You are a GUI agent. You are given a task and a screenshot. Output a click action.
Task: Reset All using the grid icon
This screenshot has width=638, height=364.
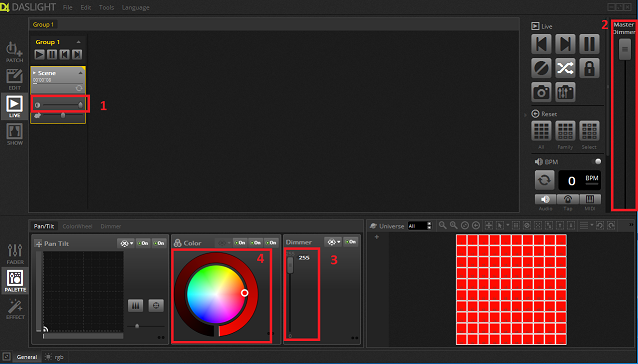[x=541, y=131]
